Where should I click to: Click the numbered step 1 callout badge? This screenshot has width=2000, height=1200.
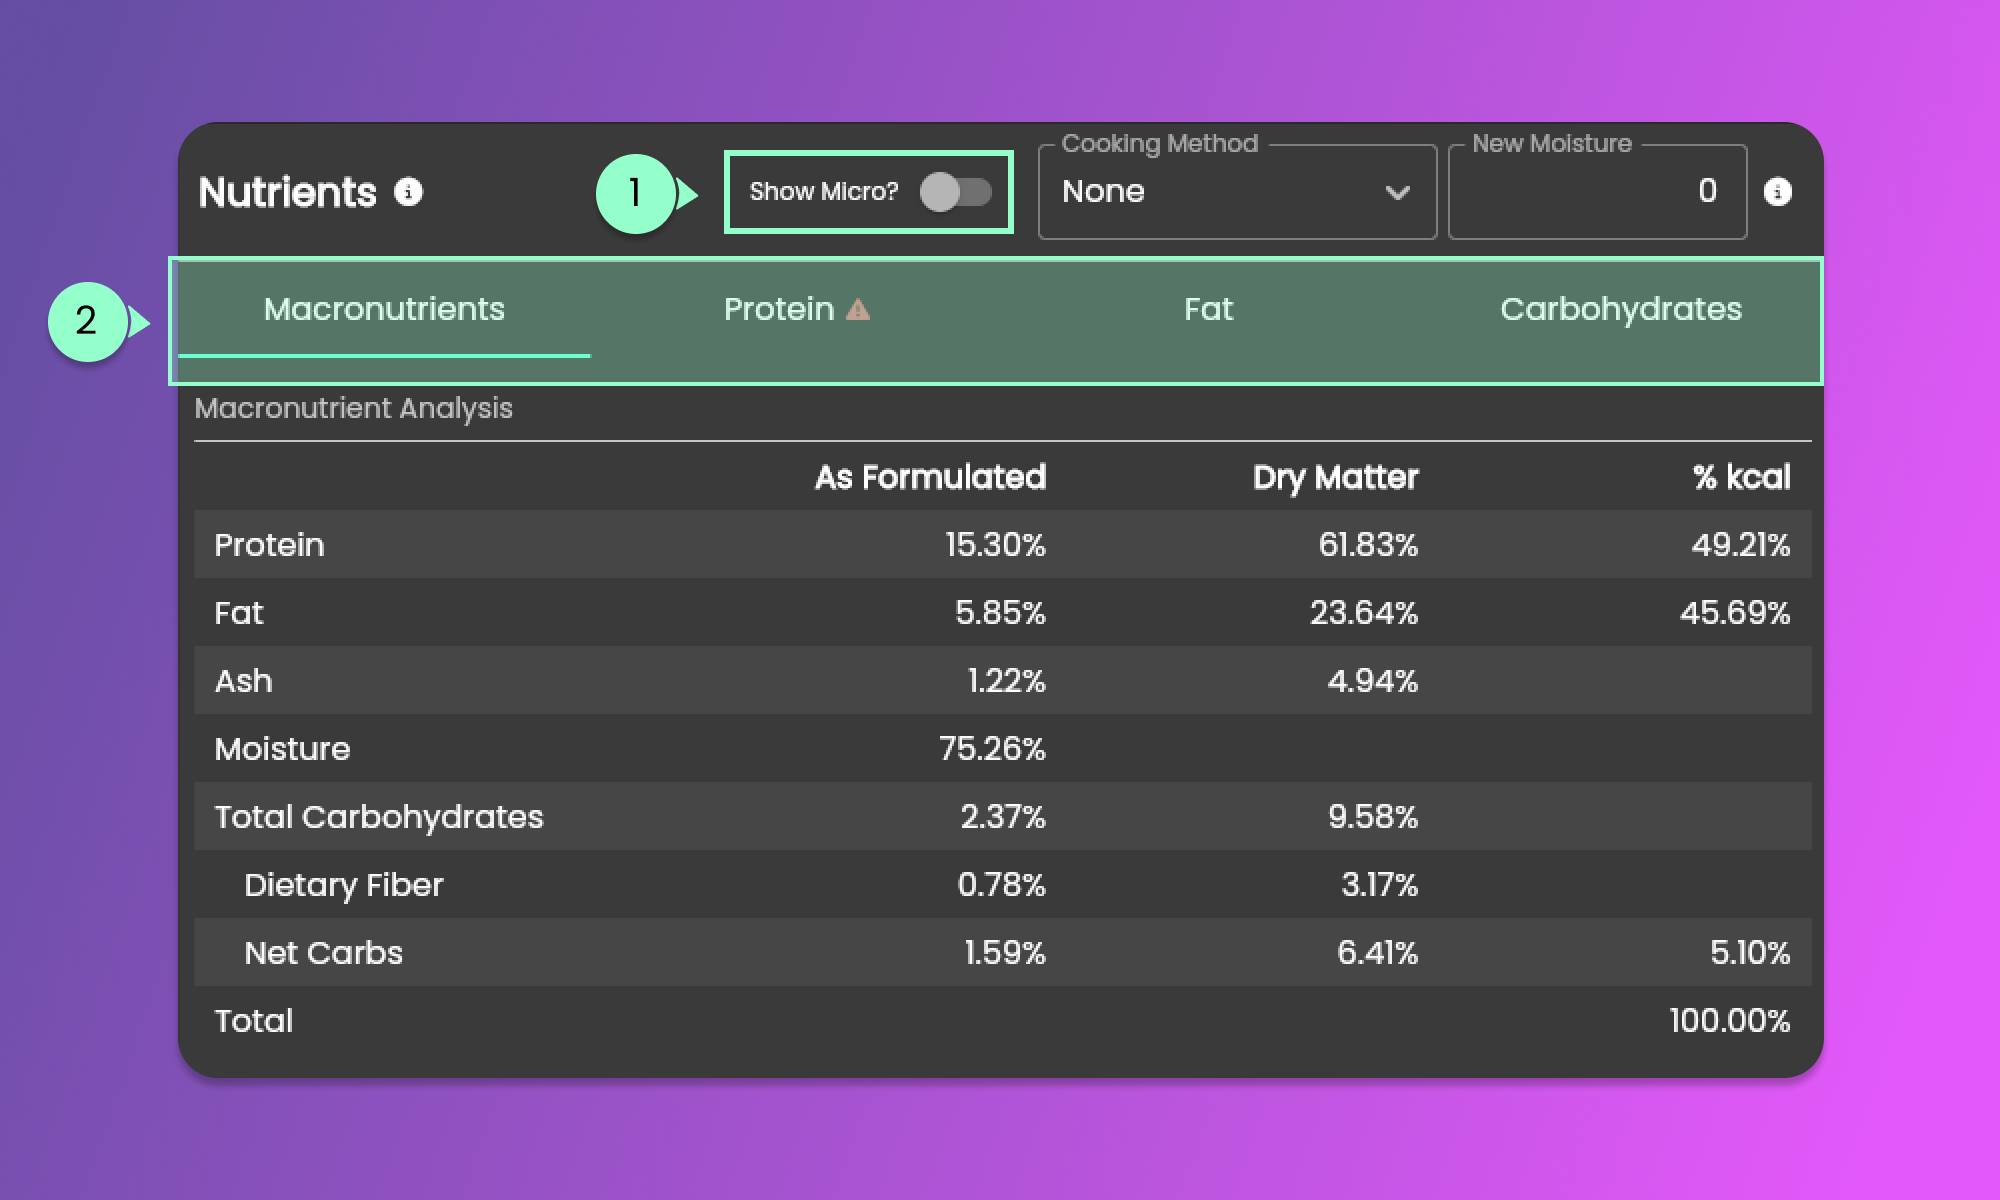tap(635, 193)
